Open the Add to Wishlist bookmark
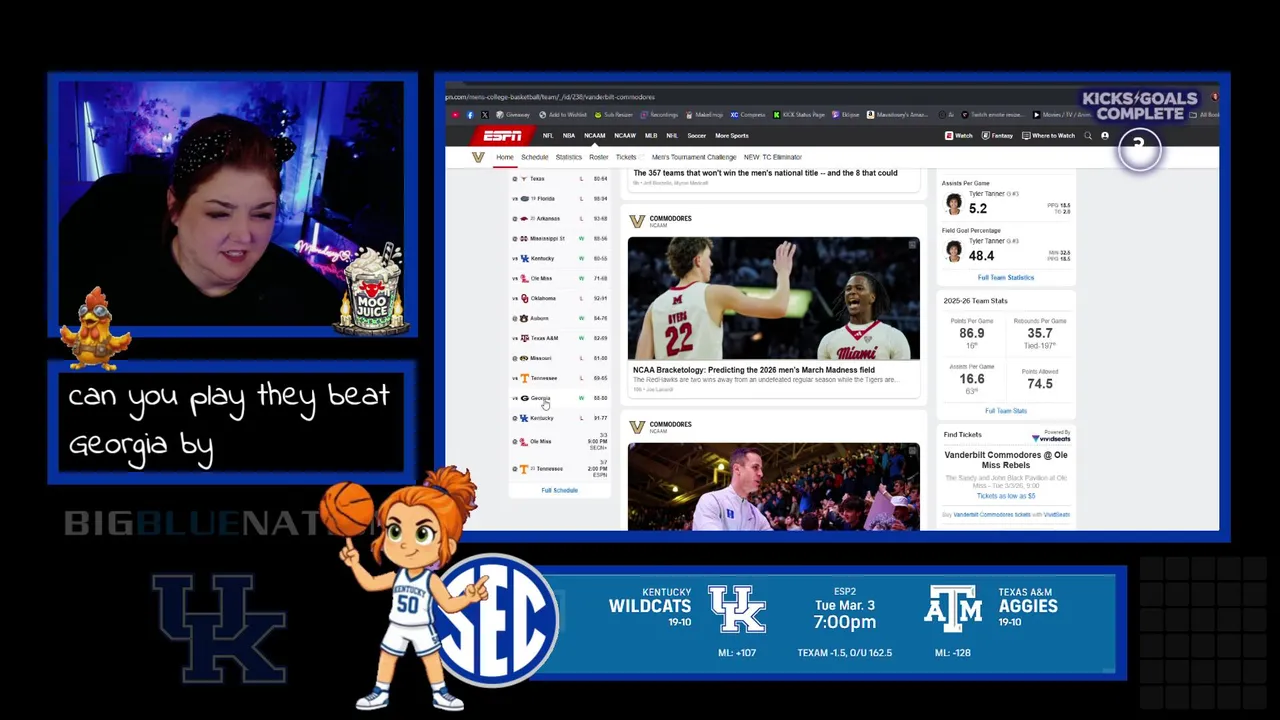 562,115
